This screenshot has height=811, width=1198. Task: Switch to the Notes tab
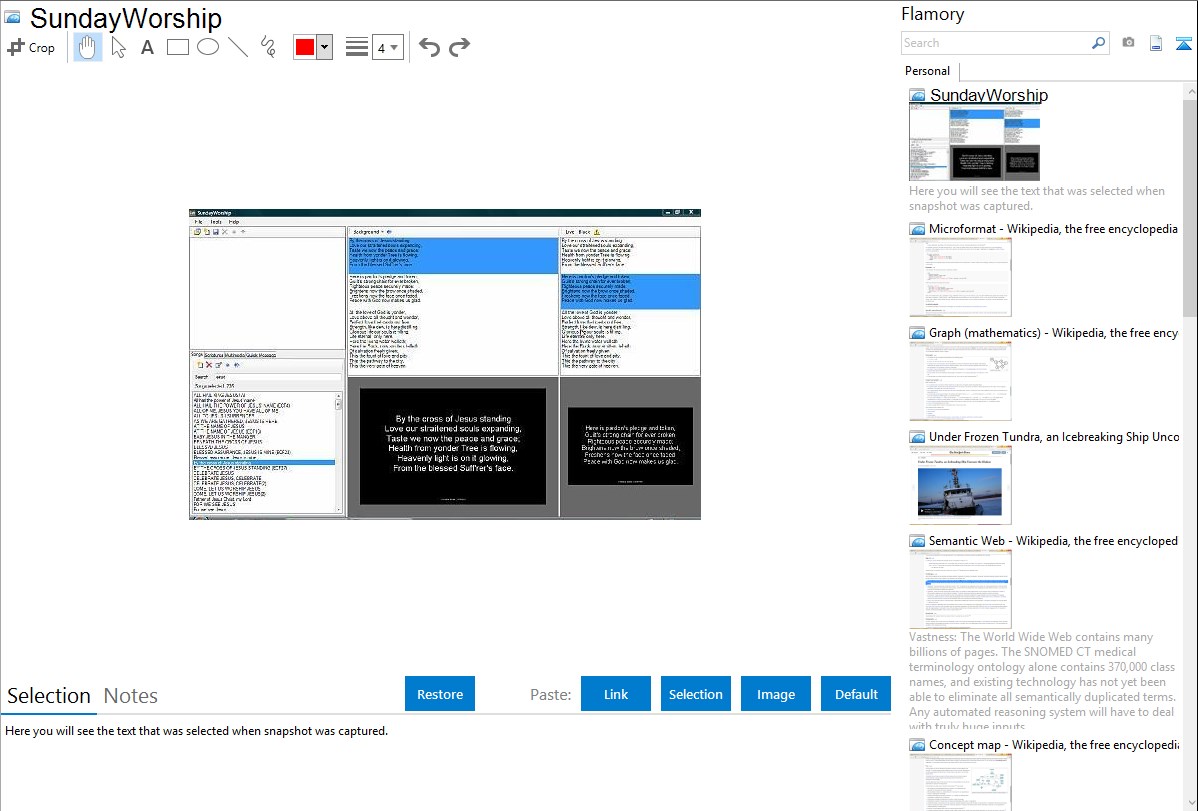(131, 696)
